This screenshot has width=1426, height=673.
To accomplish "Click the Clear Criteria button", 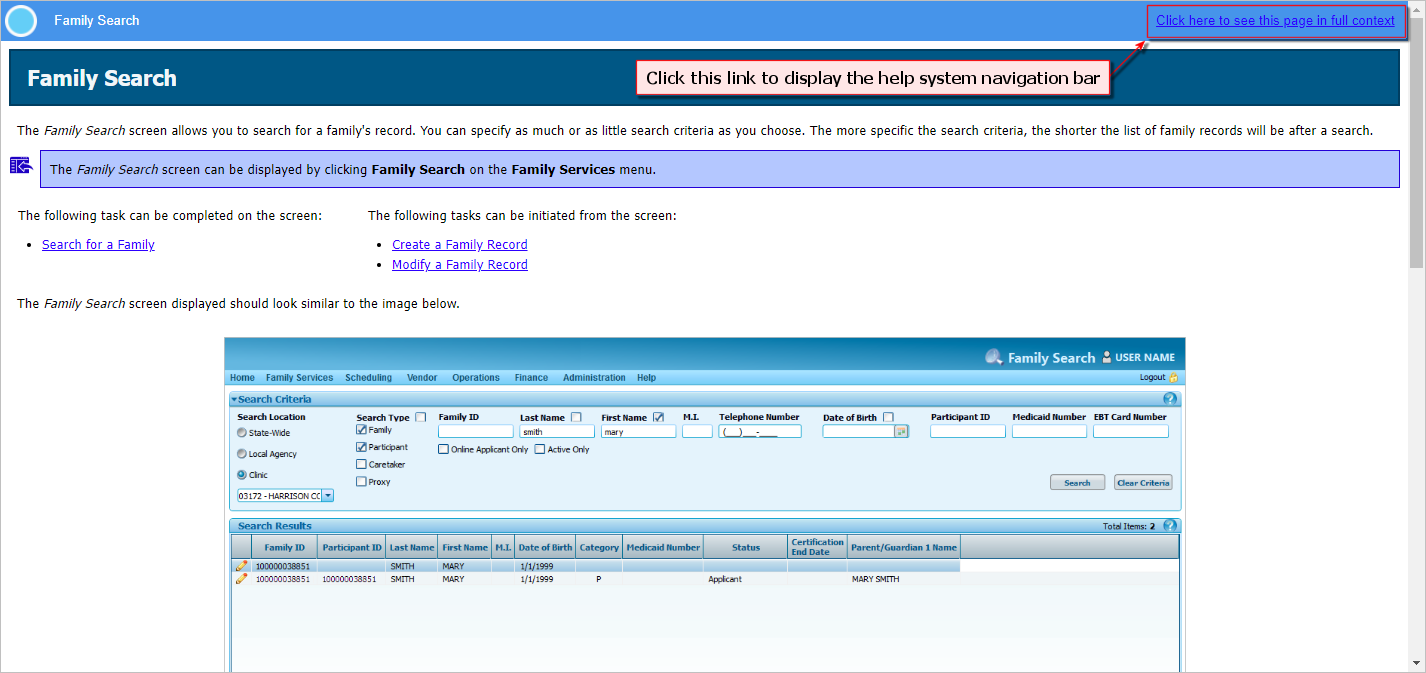I will tap(1143, 482).
